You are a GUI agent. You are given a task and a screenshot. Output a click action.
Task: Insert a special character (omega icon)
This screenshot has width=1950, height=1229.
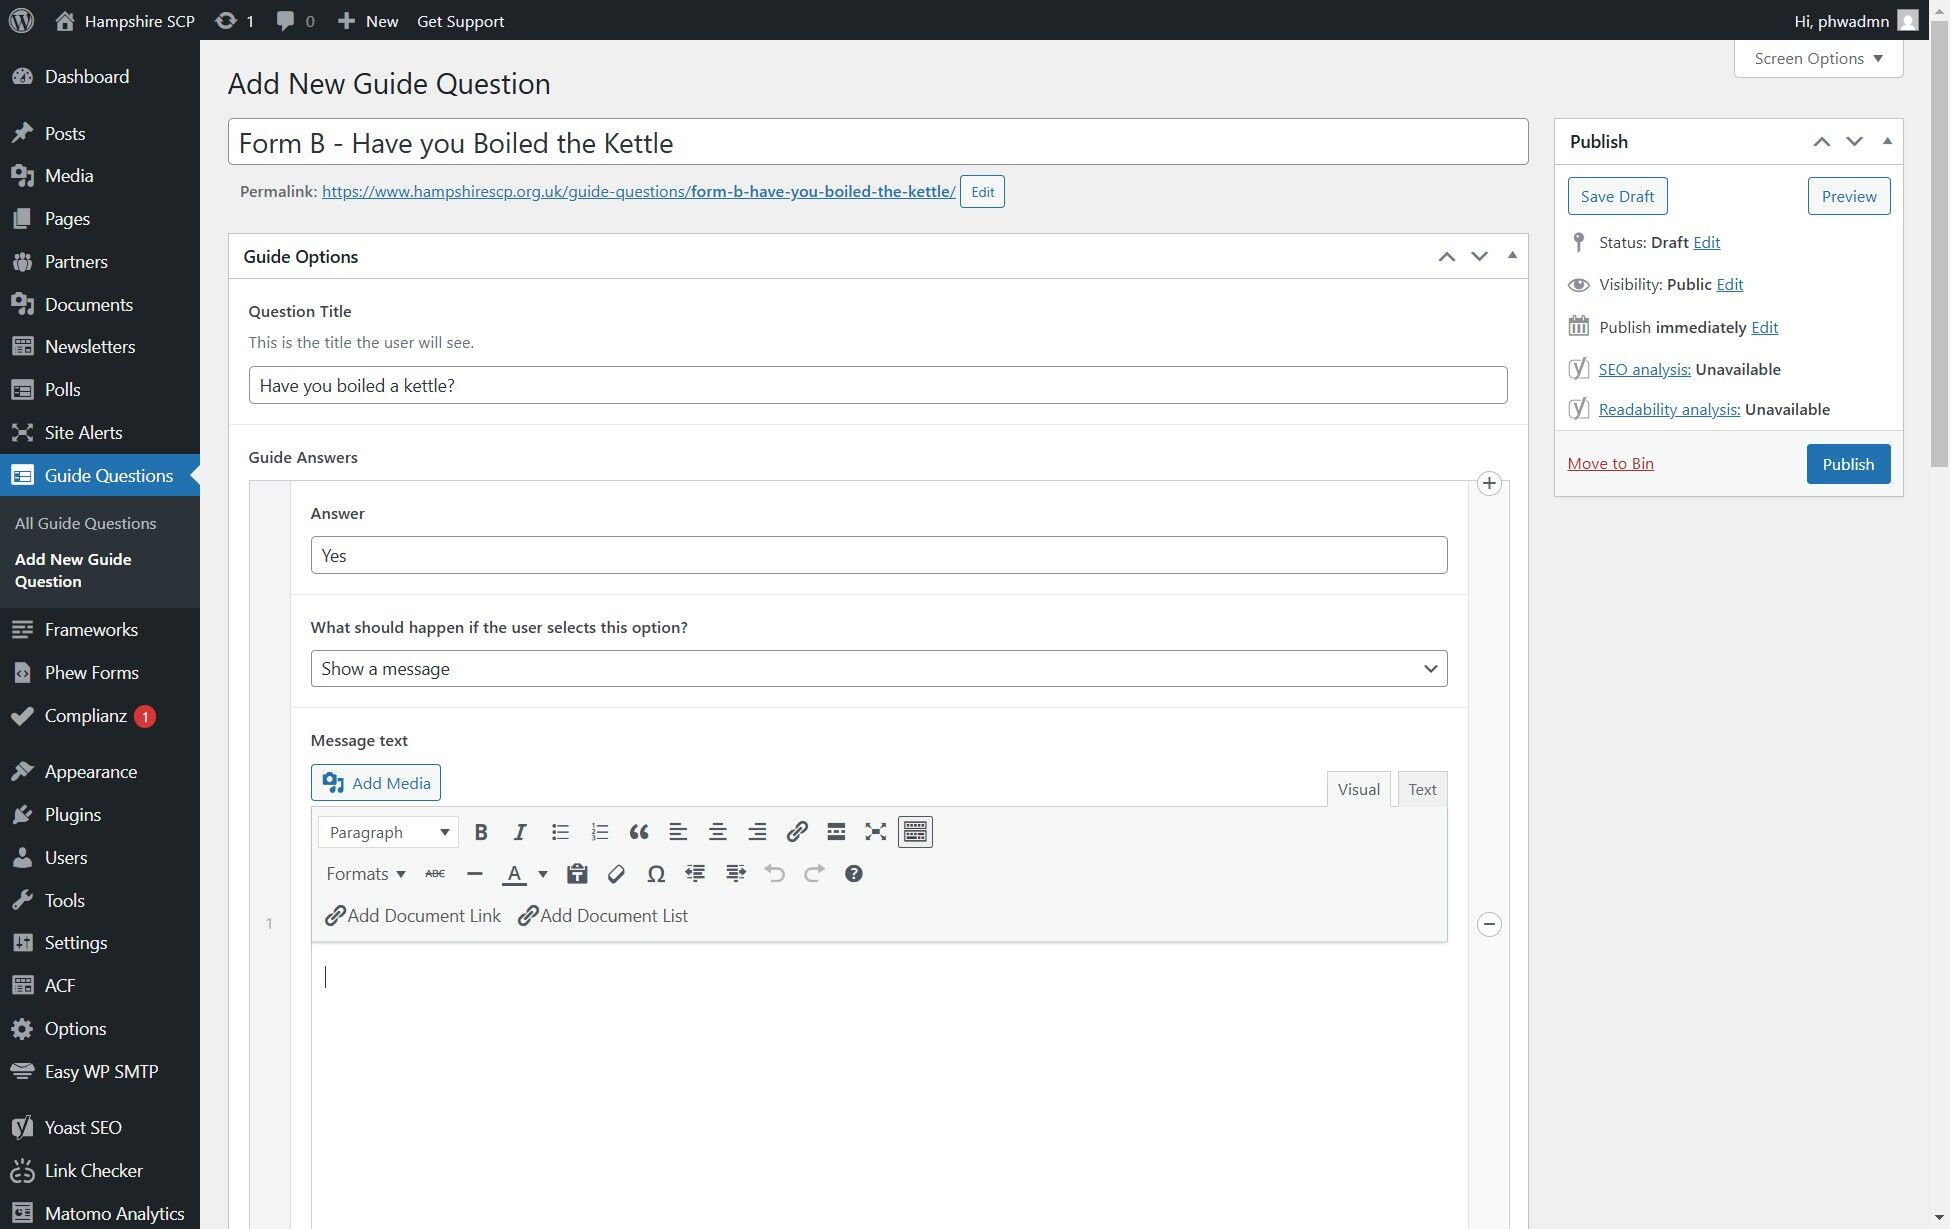(x=655, y=874)
